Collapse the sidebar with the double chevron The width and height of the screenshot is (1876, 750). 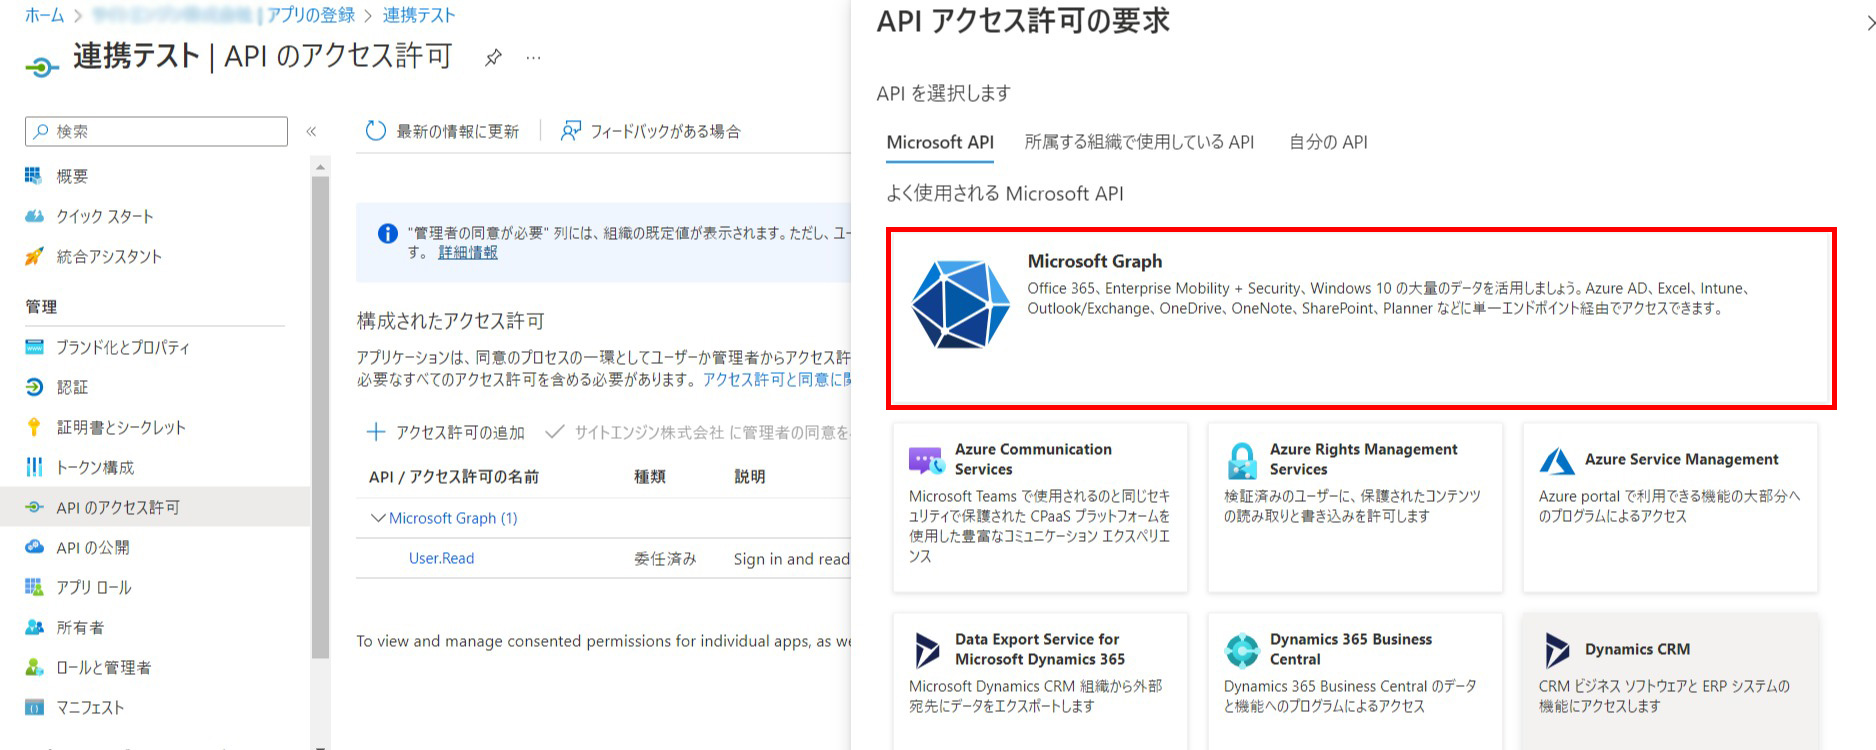(x=311, y=131)
